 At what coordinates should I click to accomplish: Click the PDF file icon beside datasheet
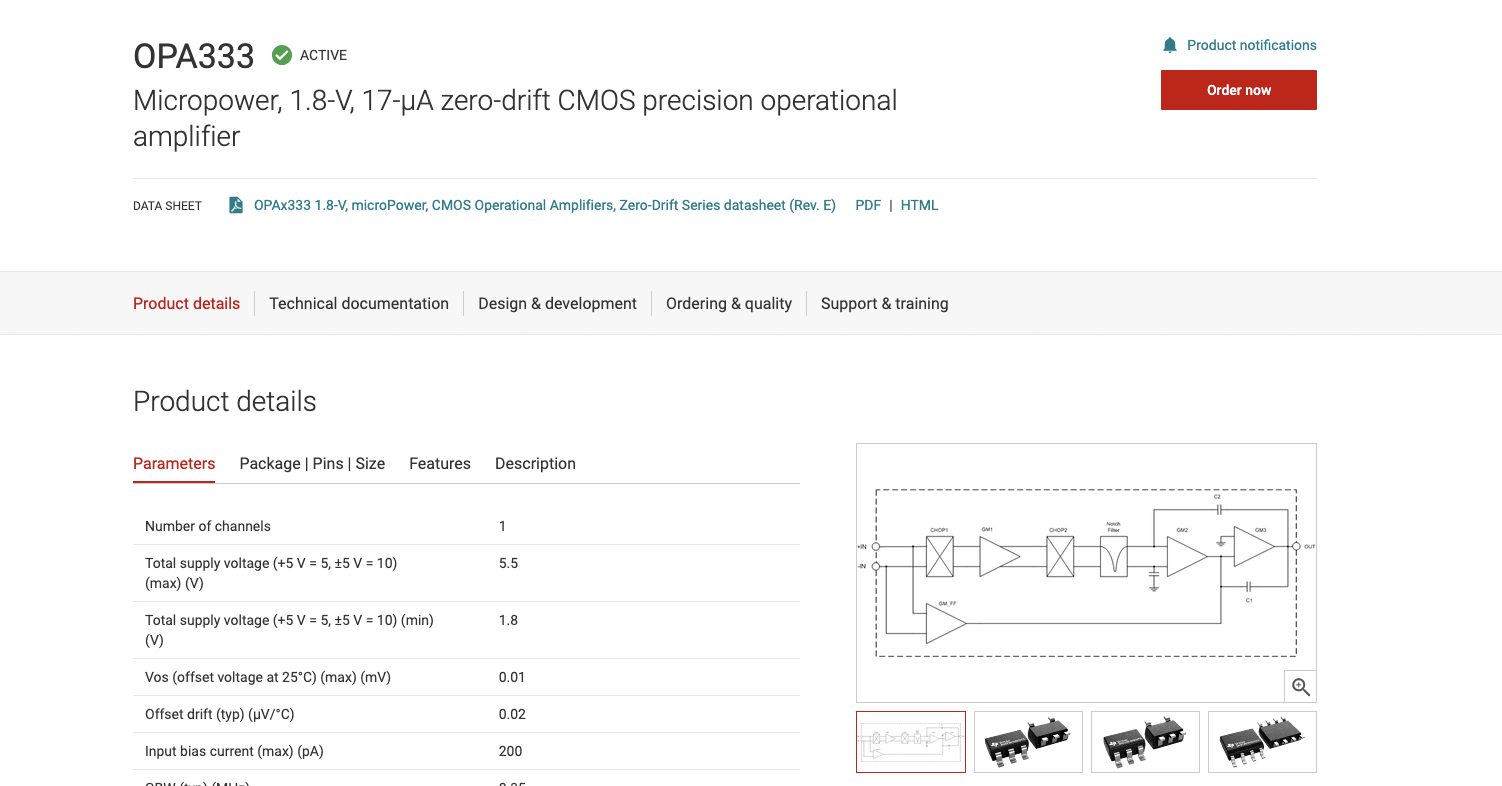point(236,205)
